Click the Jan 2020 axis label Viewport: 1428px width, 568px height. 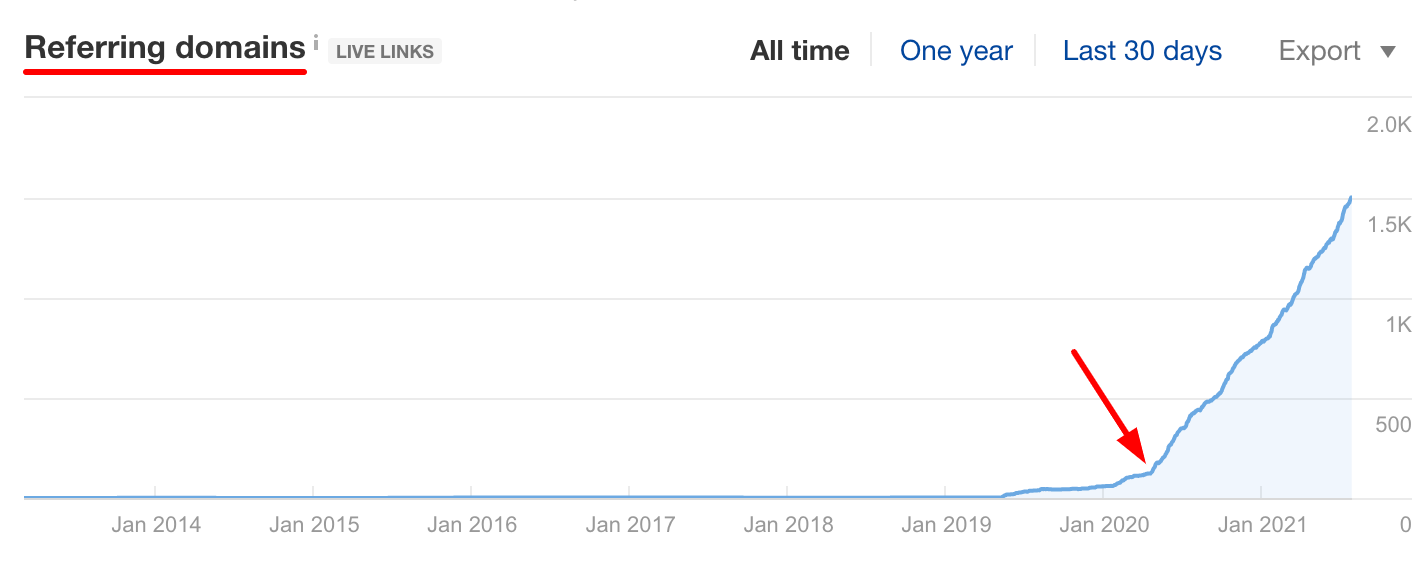point(1104,525)
